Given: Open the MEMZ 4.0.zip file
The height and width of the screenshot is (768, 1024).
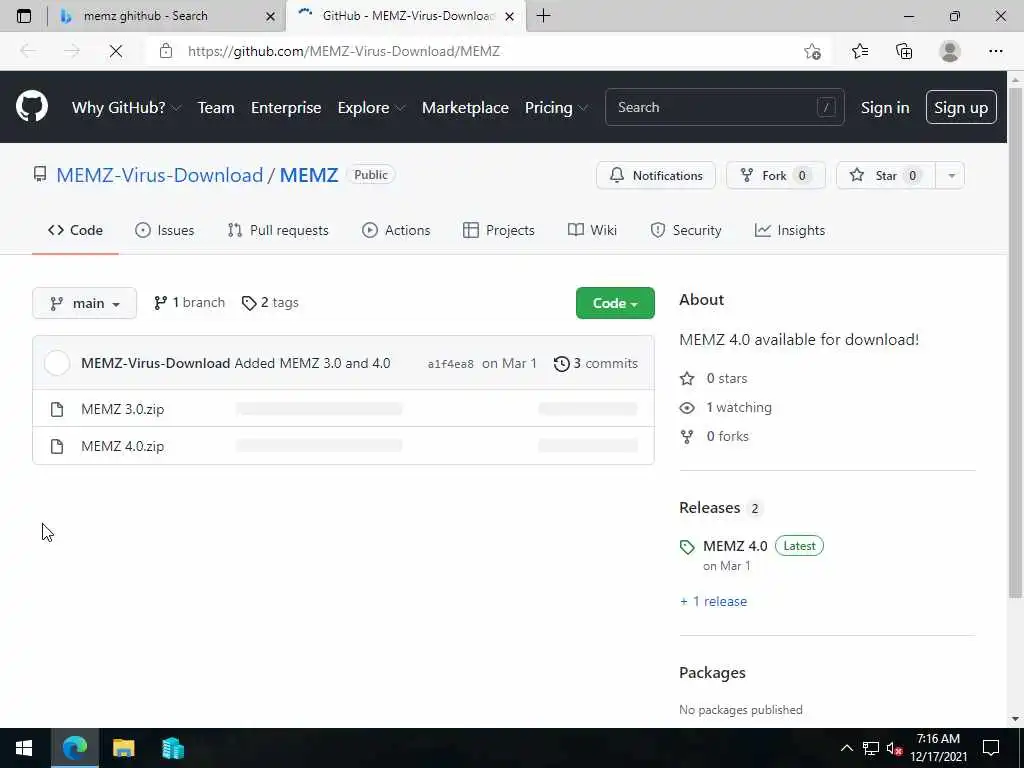Looking at the screenshot, I should 123,446.
